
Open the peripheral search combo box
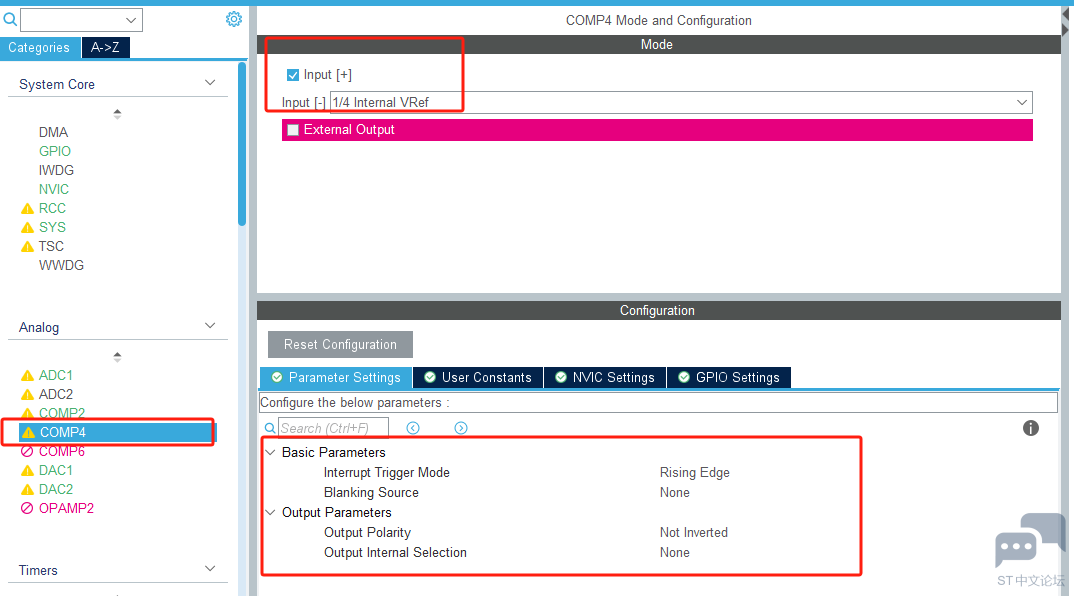pos(82,20)
